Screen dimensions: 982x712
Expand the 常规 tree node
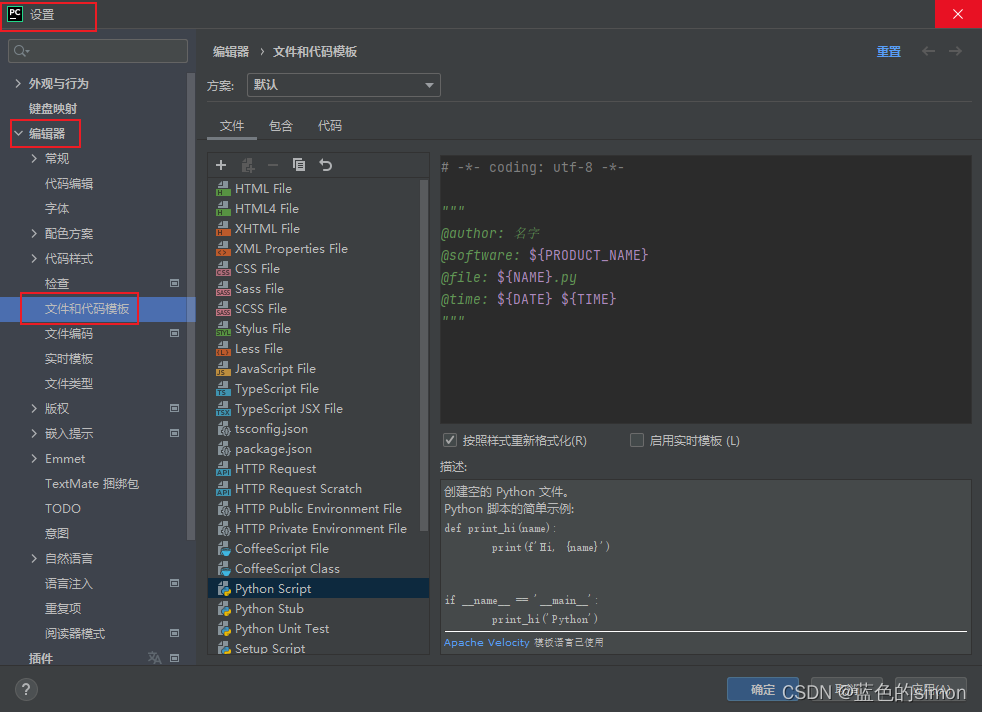click(34, 158)
